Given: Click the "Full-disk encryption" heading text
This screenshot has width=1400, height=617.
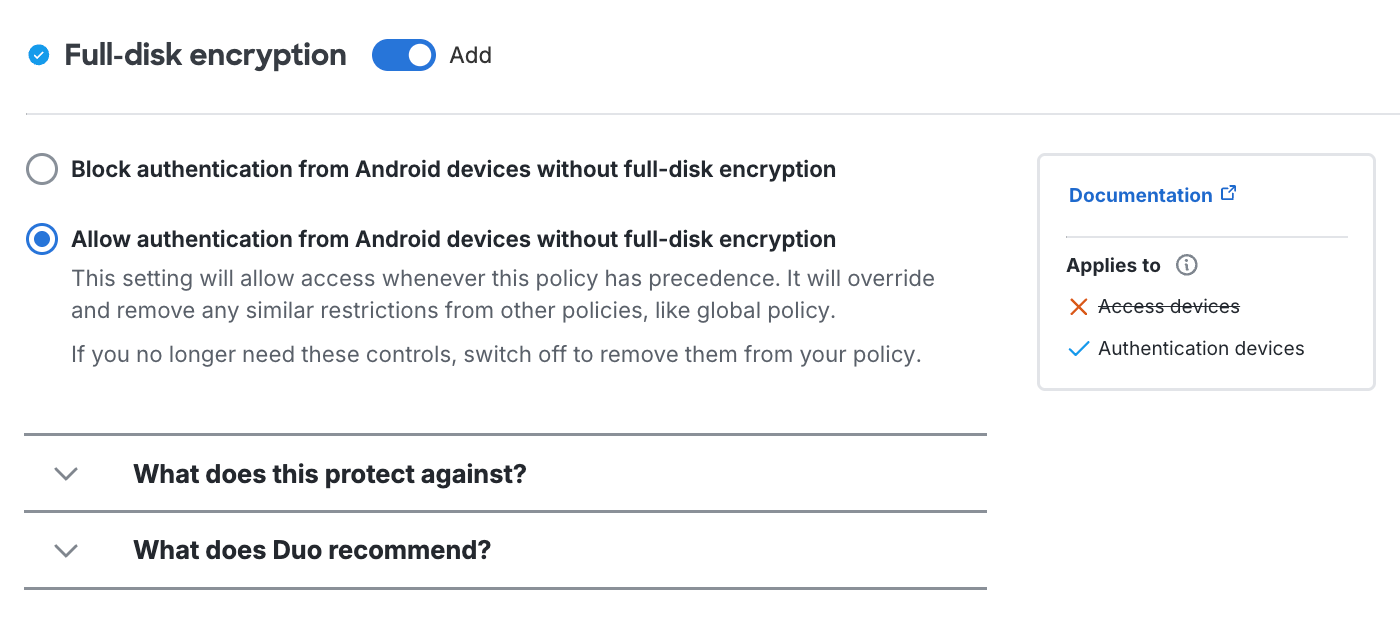Looking at the screenshot, I should pyautogui.click(x=204, y=55).
